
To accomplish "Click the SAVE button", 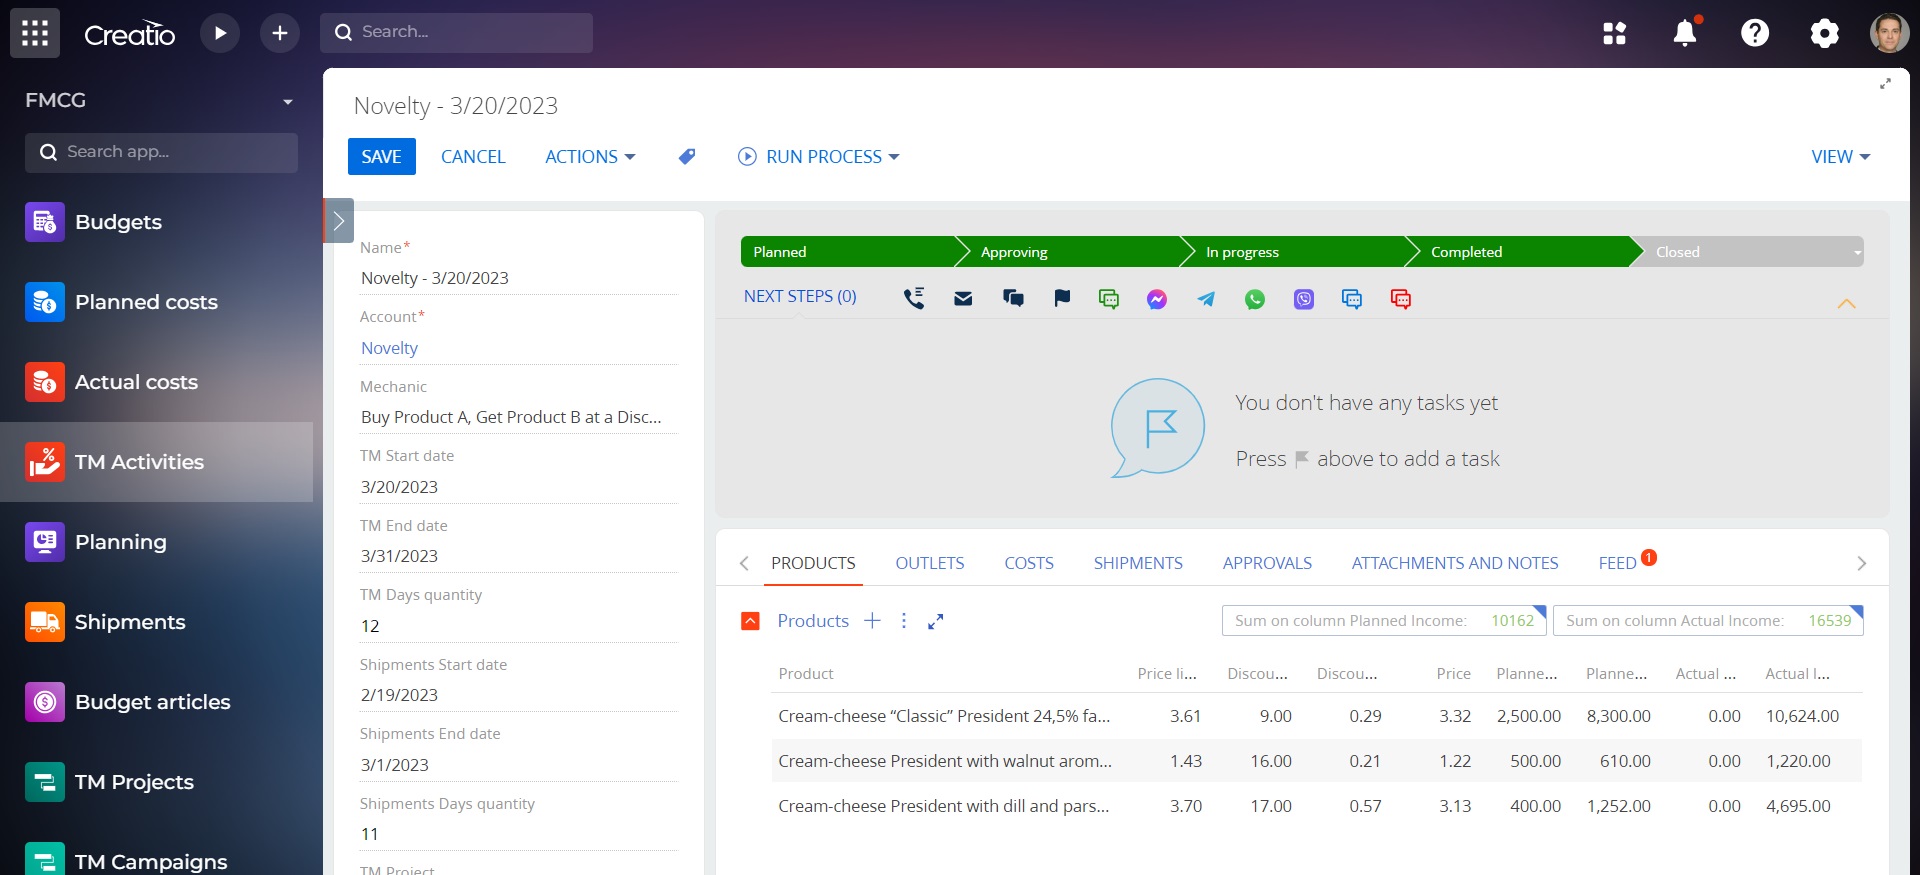I will pos(381,157).
